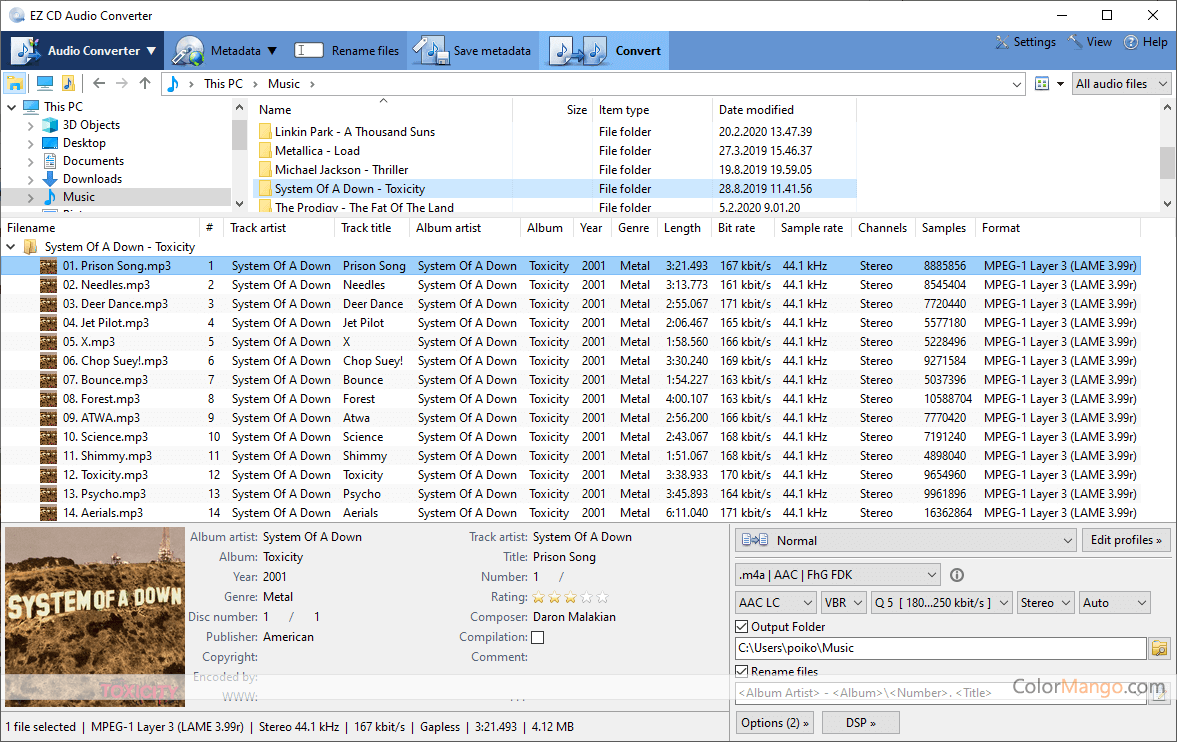Image resolution: width=1177 pixels, height=742 pixels.
Task: Select Desktop in the folder tree
Action: click(84, 143)
